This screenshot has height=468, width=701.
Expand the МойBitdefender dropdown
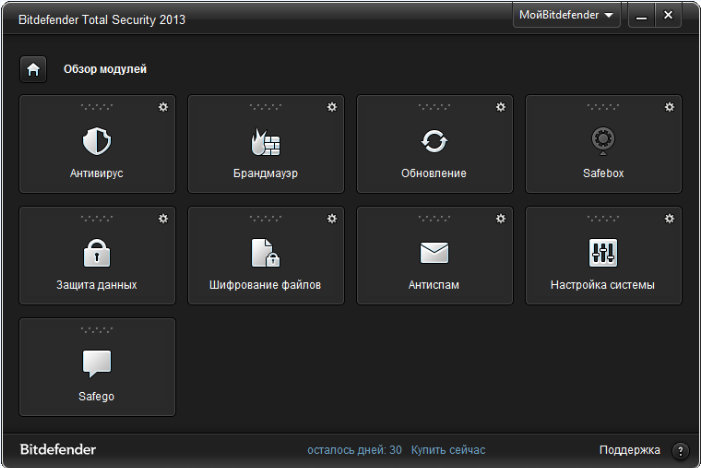pos(566,15)
